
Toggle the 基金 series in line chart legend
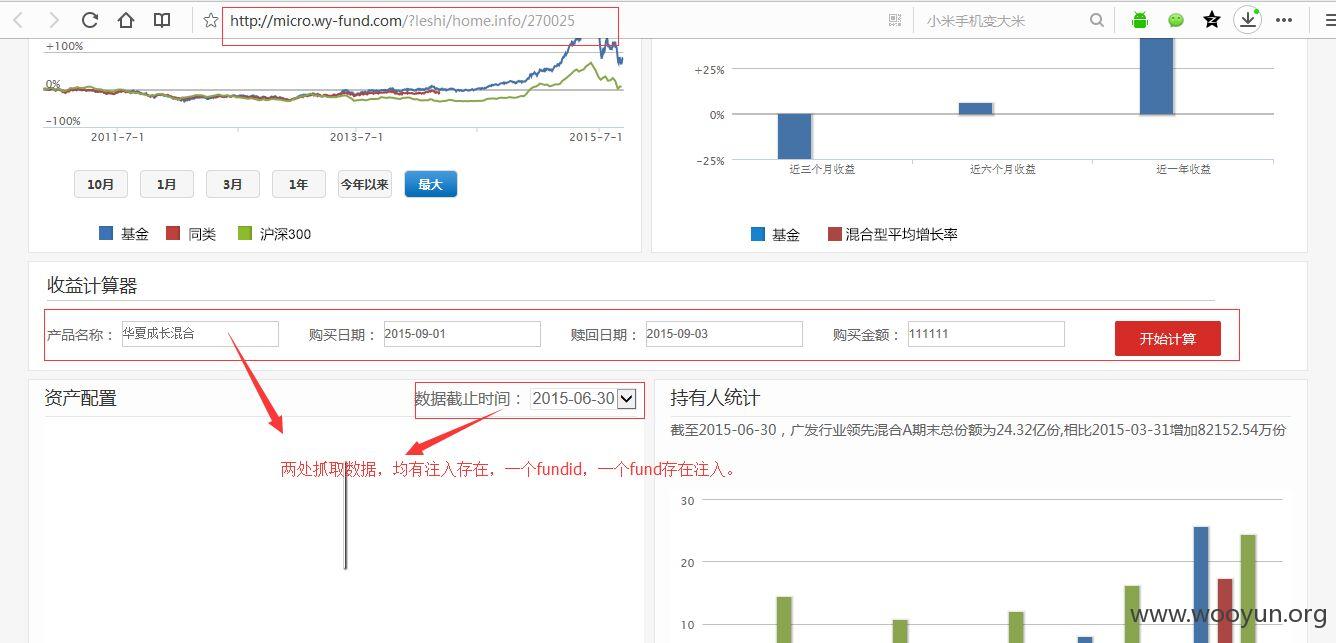tap(124, 234)
